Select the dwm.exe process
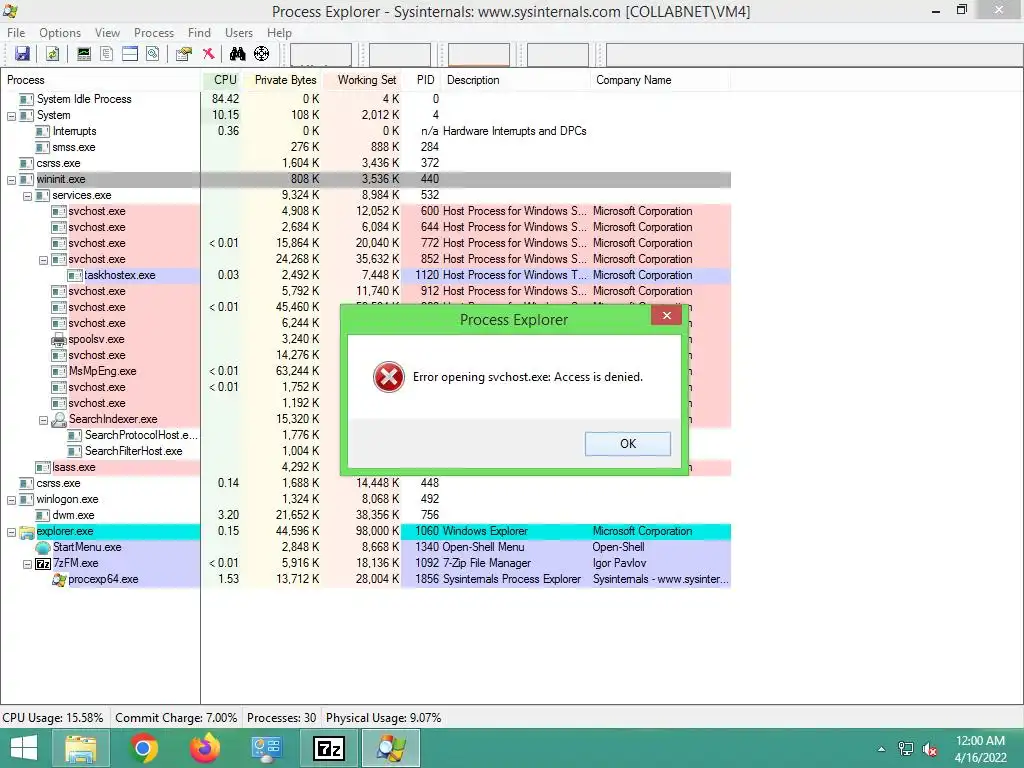1024x768 pixels. point(73,515)
